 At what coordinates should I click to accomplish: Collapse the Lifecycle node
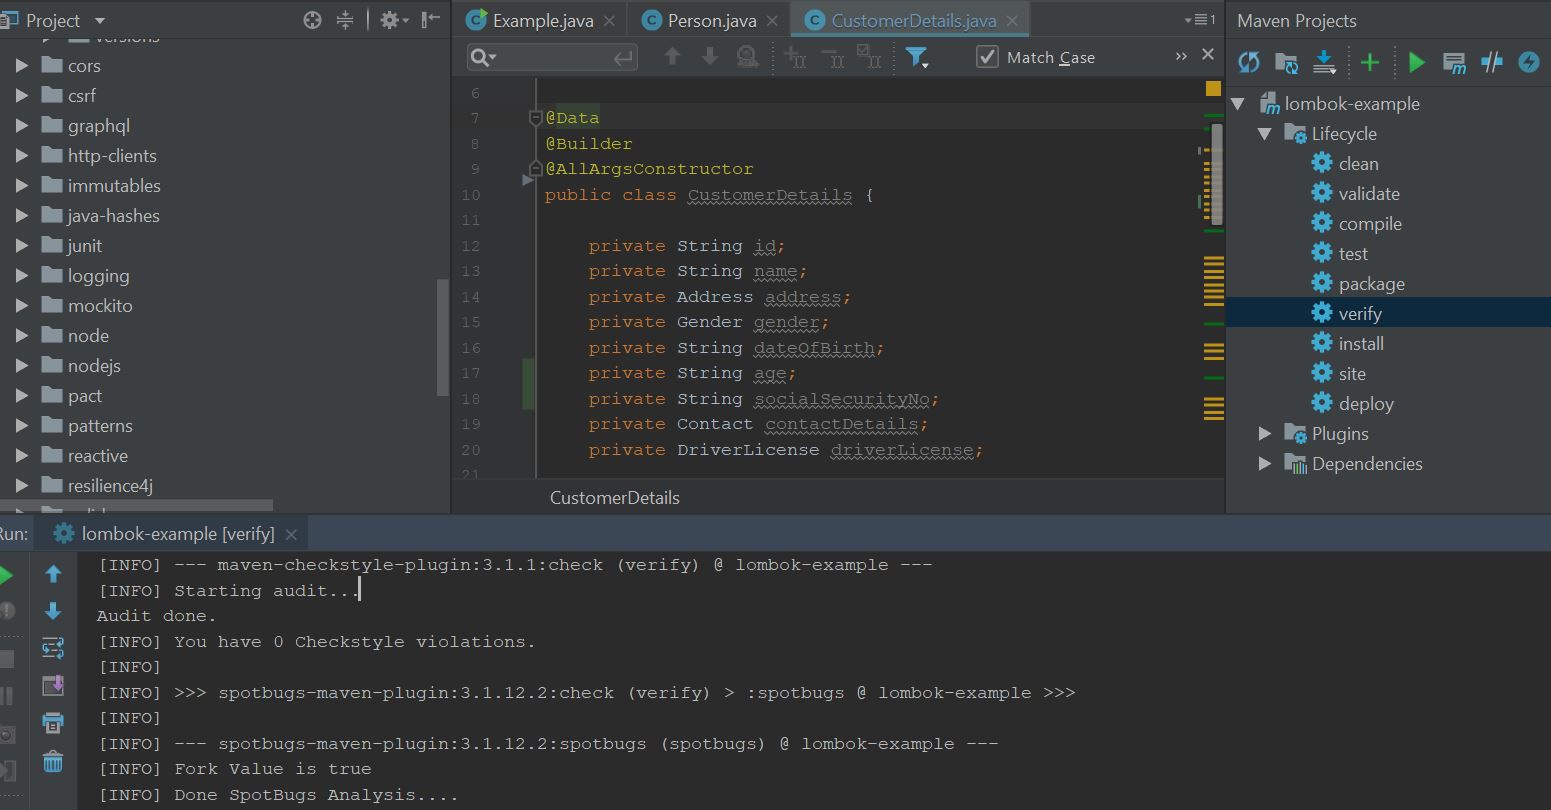pyautogui.click(x=1265, y=133)
